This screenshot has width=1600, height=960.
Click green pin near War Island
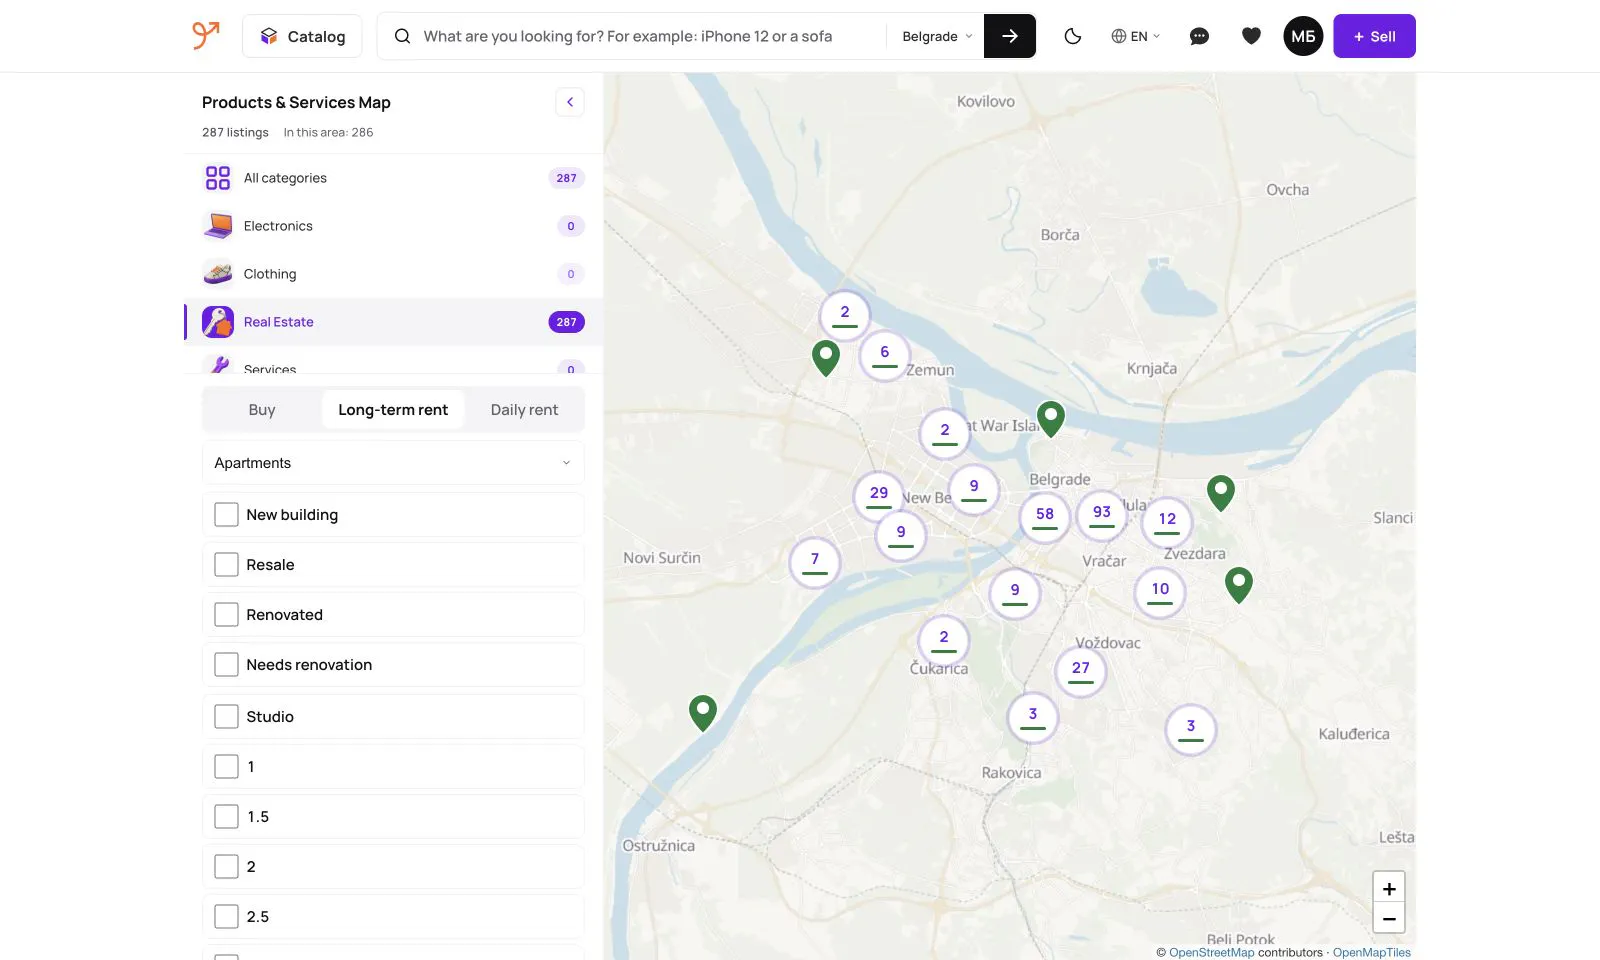1050,418
